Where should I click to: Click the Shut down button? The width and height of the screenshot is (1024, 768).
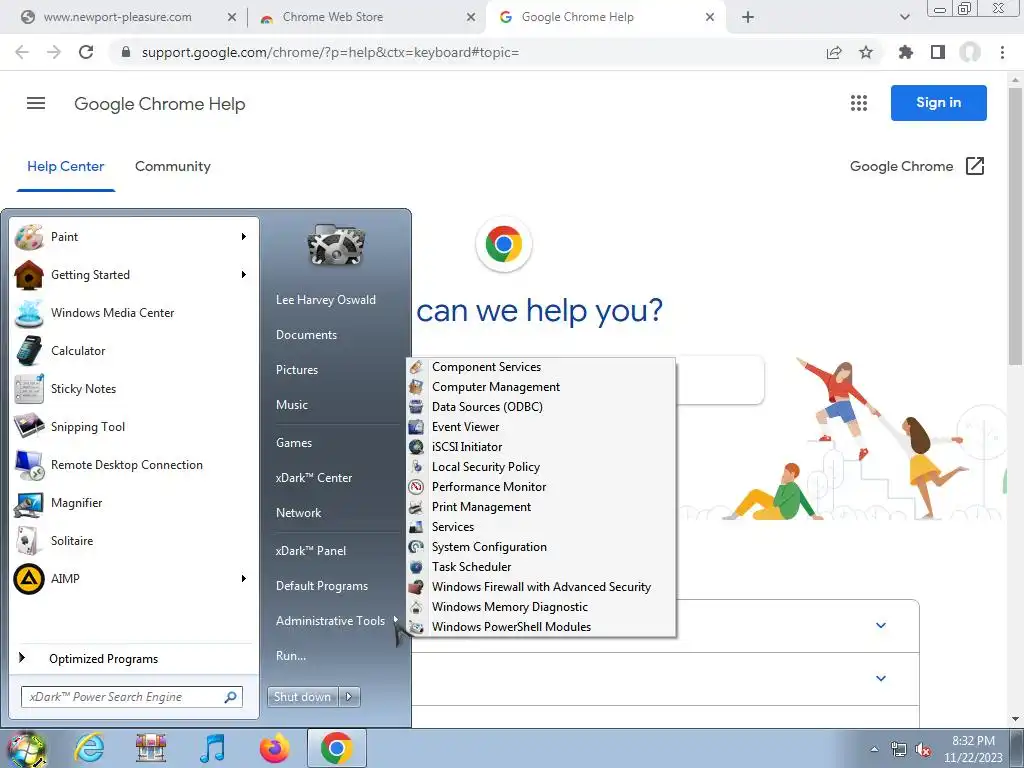[x=302, y=697]
